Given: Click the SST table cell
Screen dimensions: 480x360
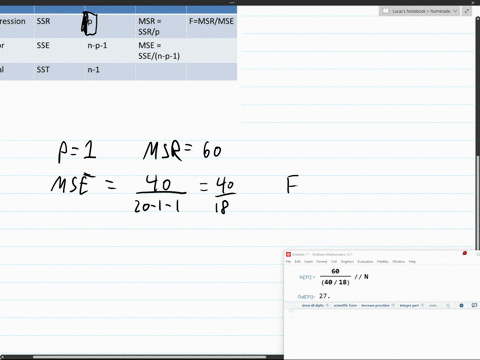Looking at the screenshot, I should point(59,71).
